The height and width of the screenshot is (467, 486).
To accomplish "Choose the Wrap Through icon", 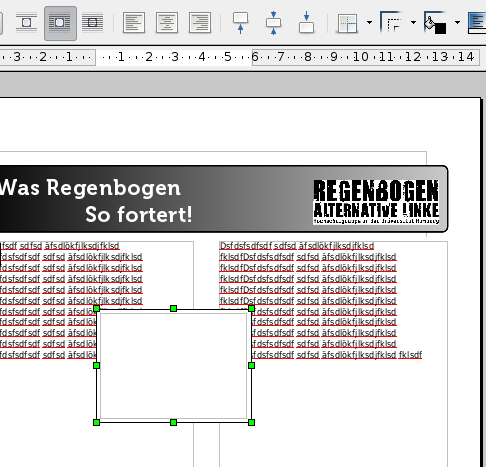I will pyautogui.click(x=93, y=23).
